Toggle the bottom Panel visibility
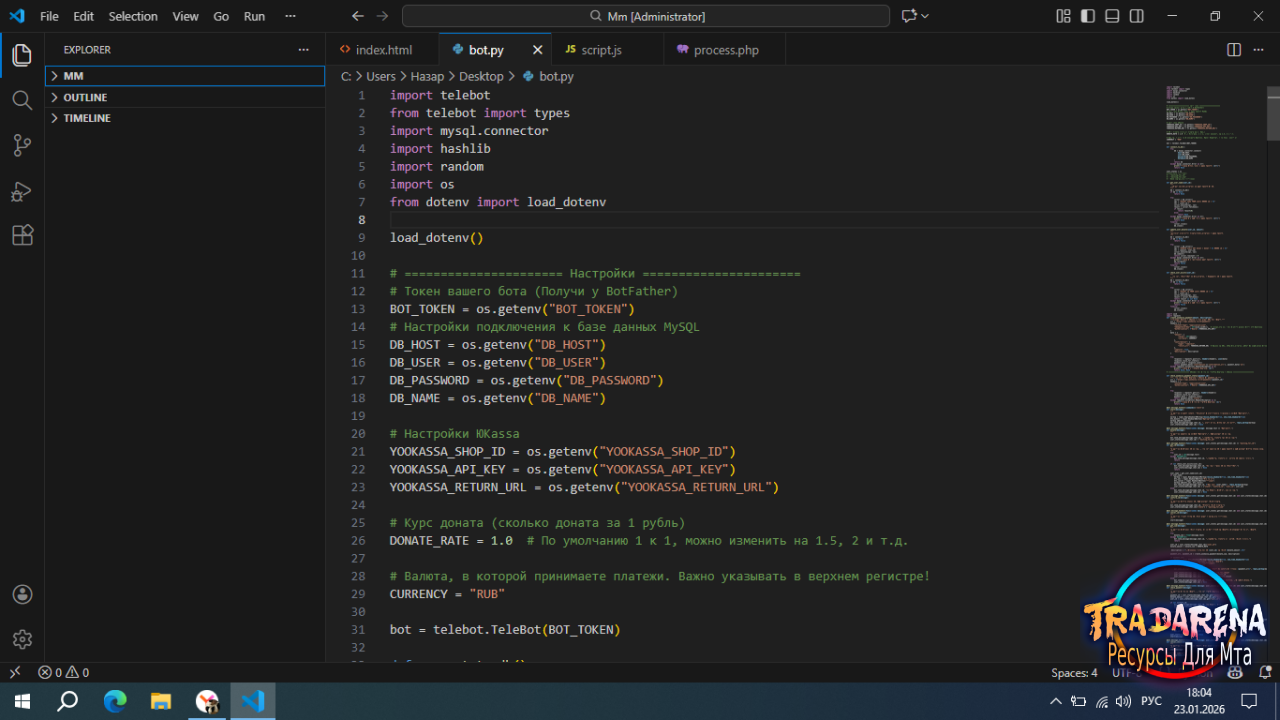Screen dimensions: 1280x720 pyautogui.click(x=1112, y=16)
